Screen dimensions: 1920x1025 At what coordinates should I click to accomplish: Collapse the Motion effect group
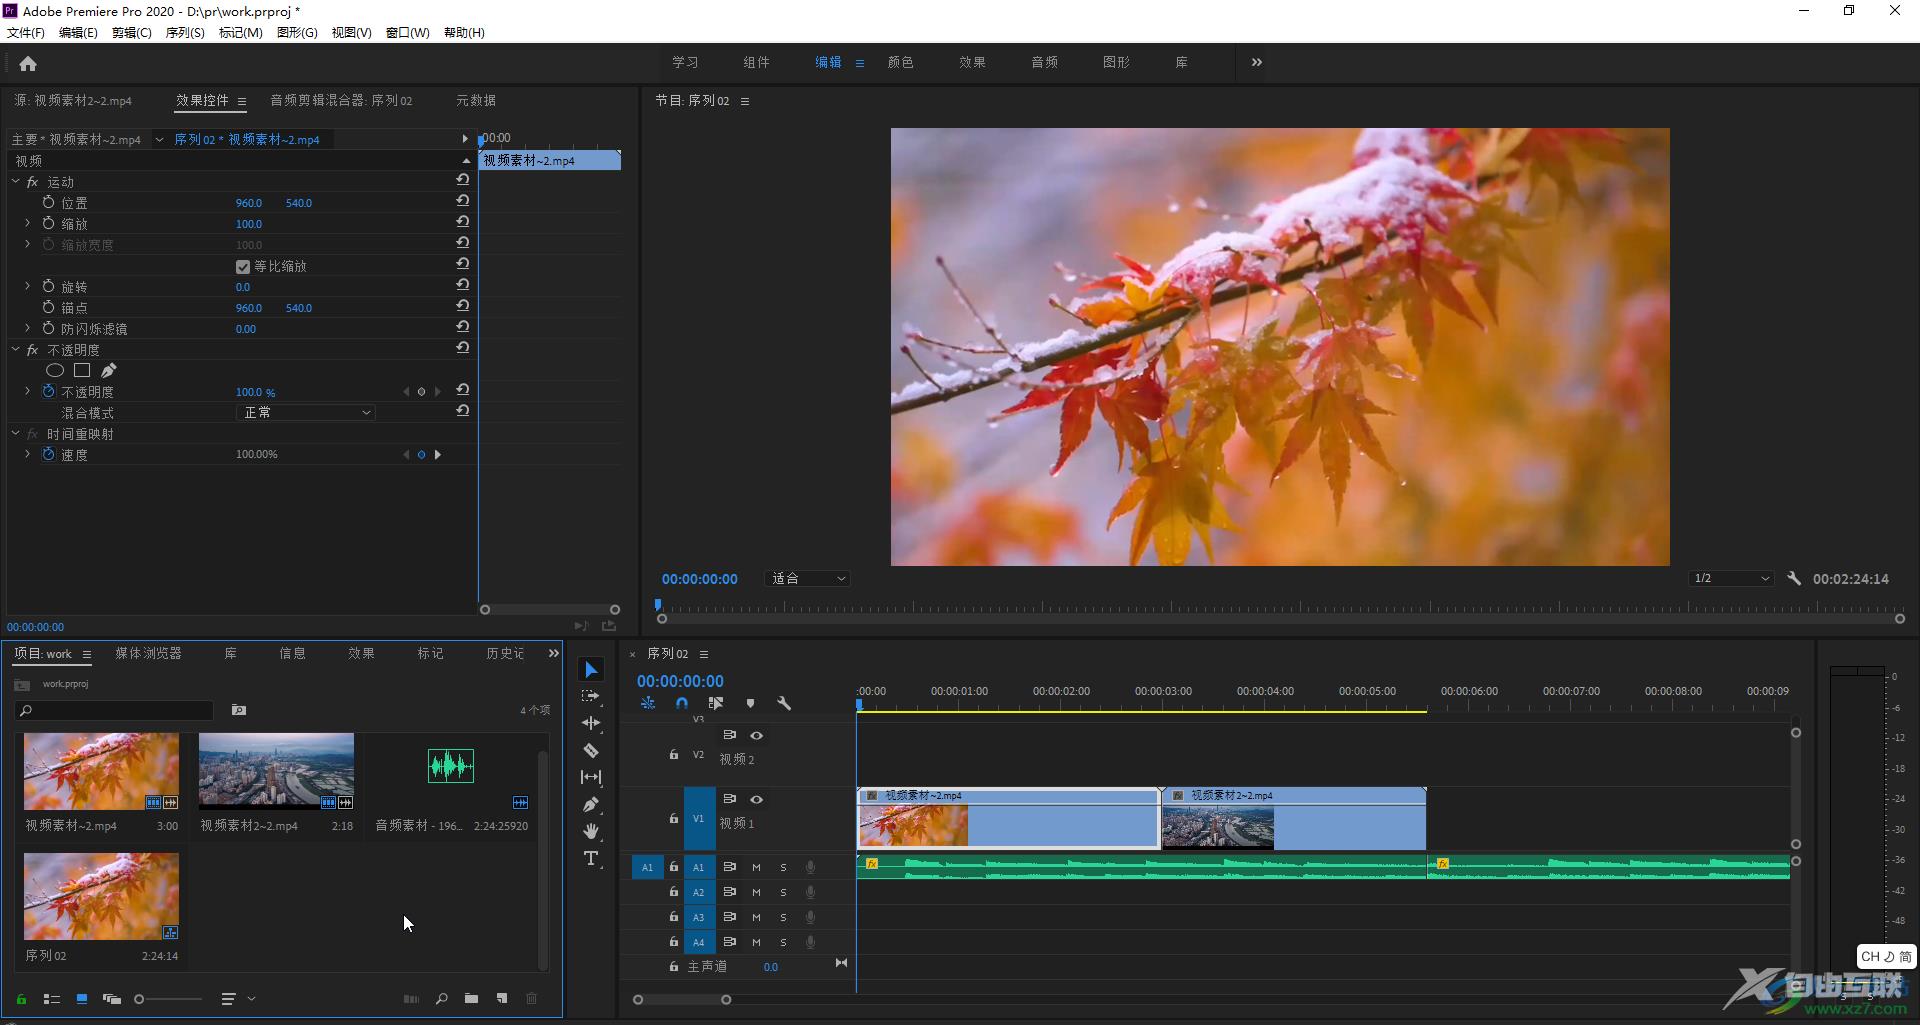point(15,181)
